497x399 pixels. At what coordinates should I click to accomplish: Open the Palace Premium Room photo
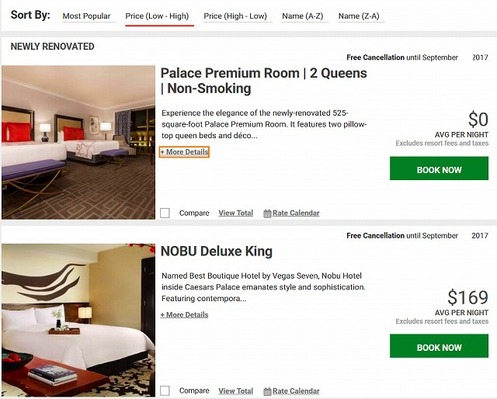point(78,142)
